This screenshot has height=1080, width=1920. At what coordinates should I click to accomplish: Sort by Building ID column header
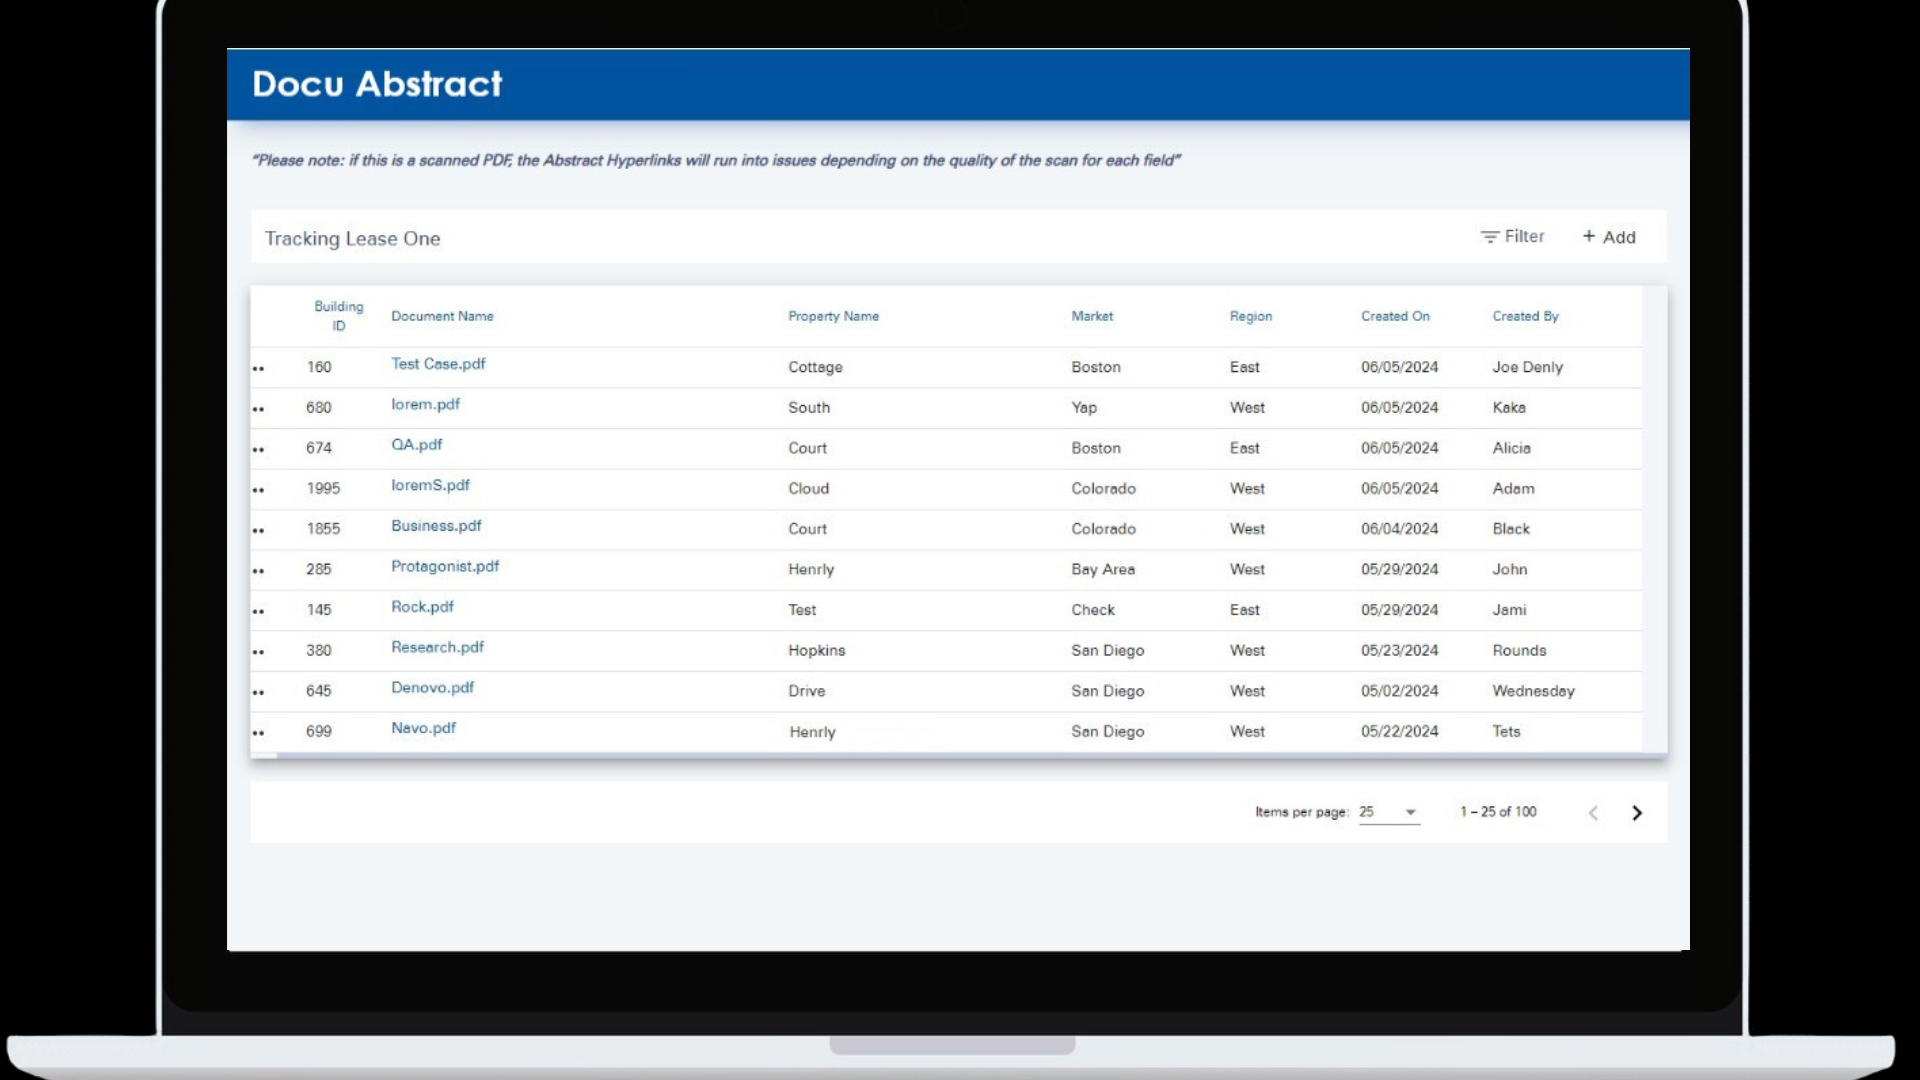click(x=339, y=316)
